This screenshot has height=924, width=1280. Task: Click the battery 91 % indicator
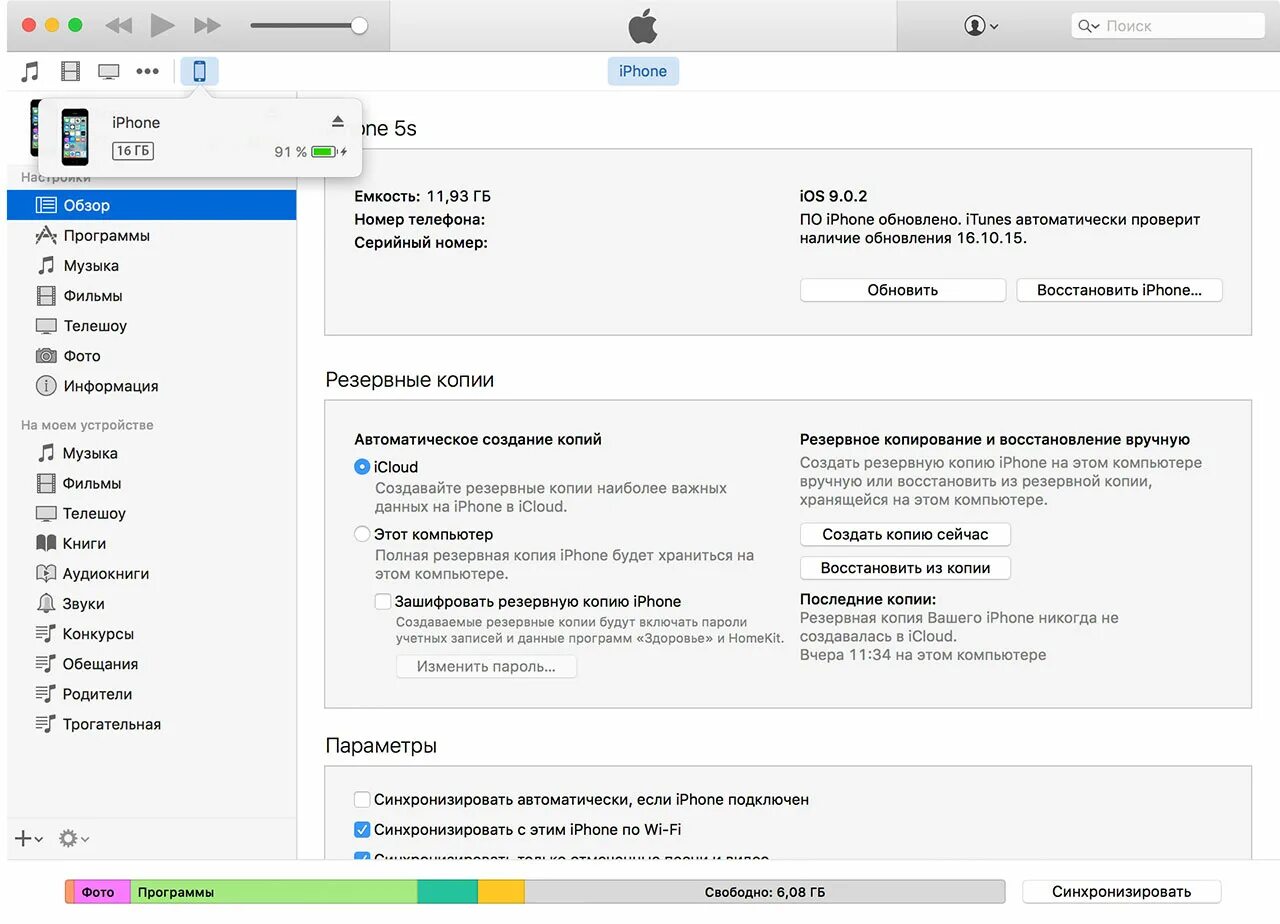[310, 152]
